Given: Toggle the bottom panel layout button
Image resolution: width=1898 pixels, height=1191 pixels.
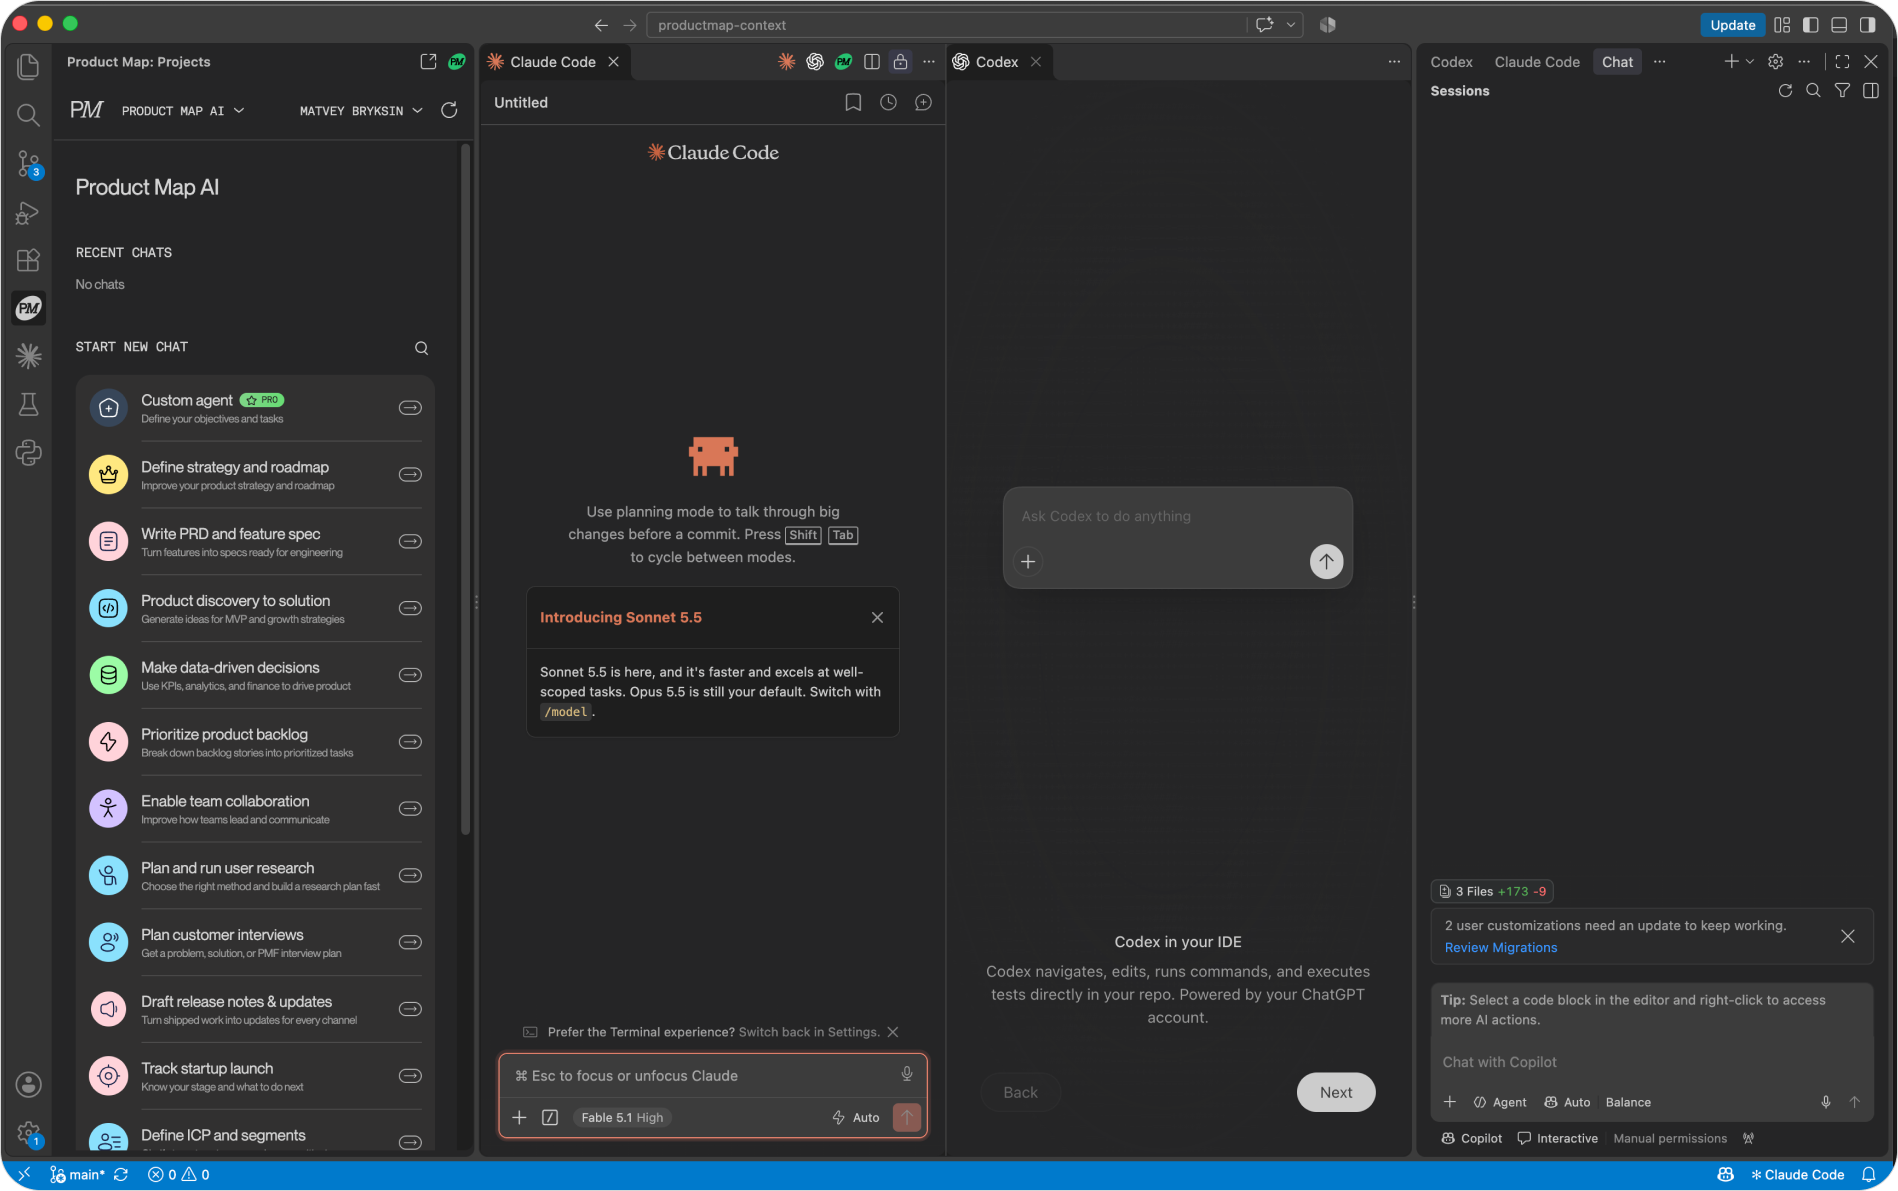Looking at the screenshot, I should coord(1838,25).
